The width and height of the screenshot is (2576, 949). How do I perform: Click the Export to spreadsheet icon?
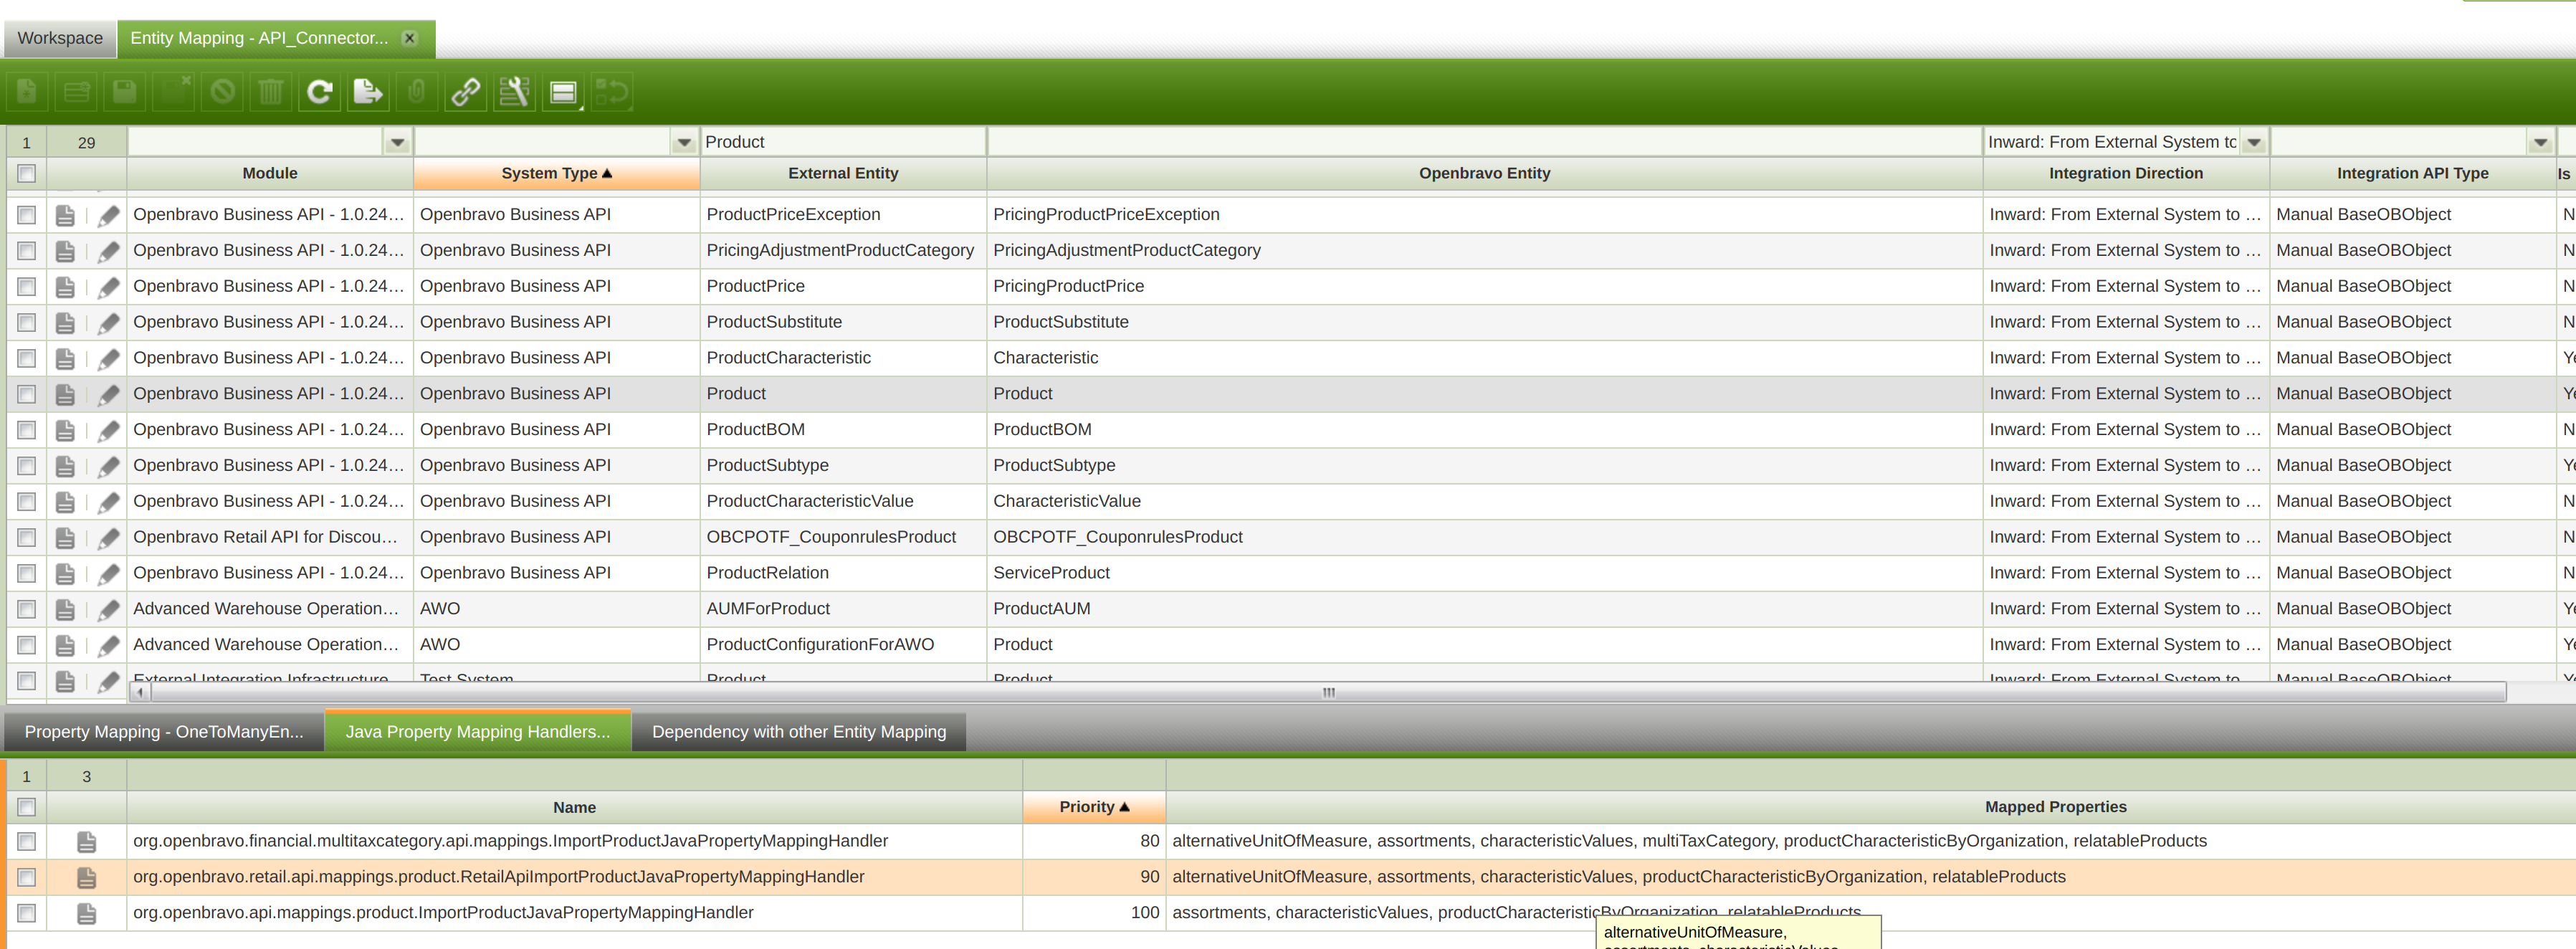click(367, 92)
